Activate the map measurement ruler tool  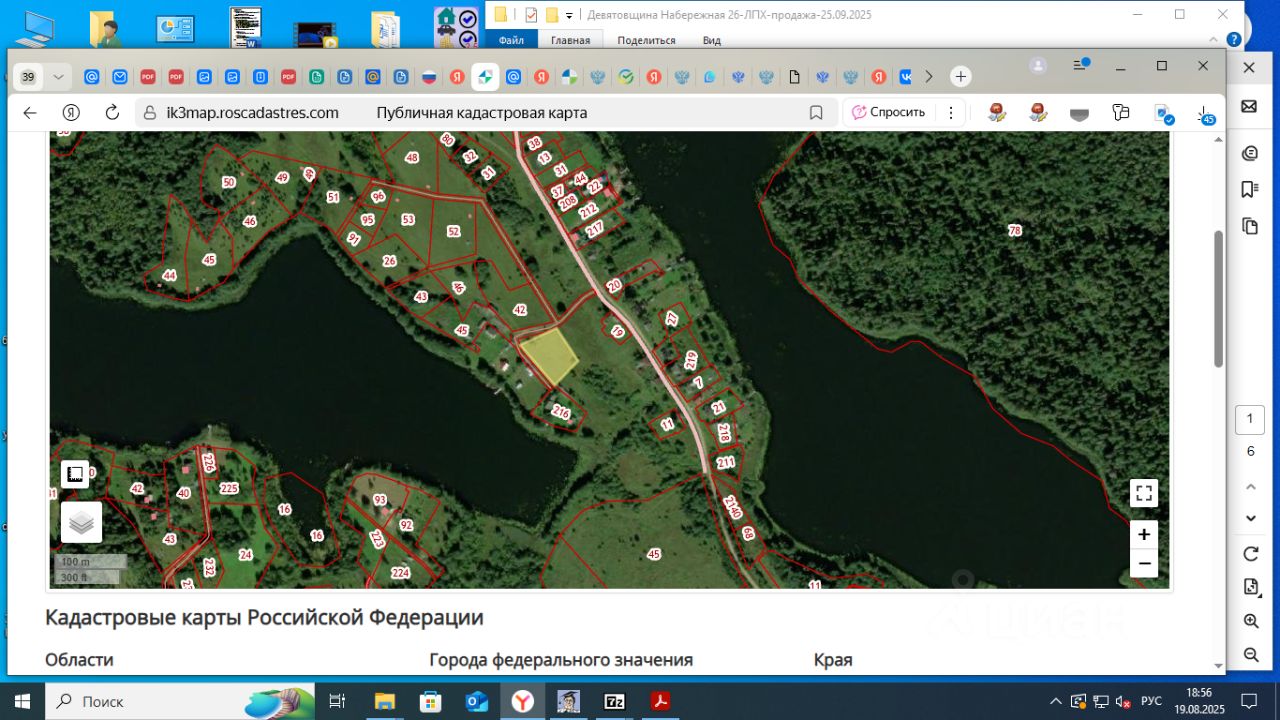pos(75,473)
